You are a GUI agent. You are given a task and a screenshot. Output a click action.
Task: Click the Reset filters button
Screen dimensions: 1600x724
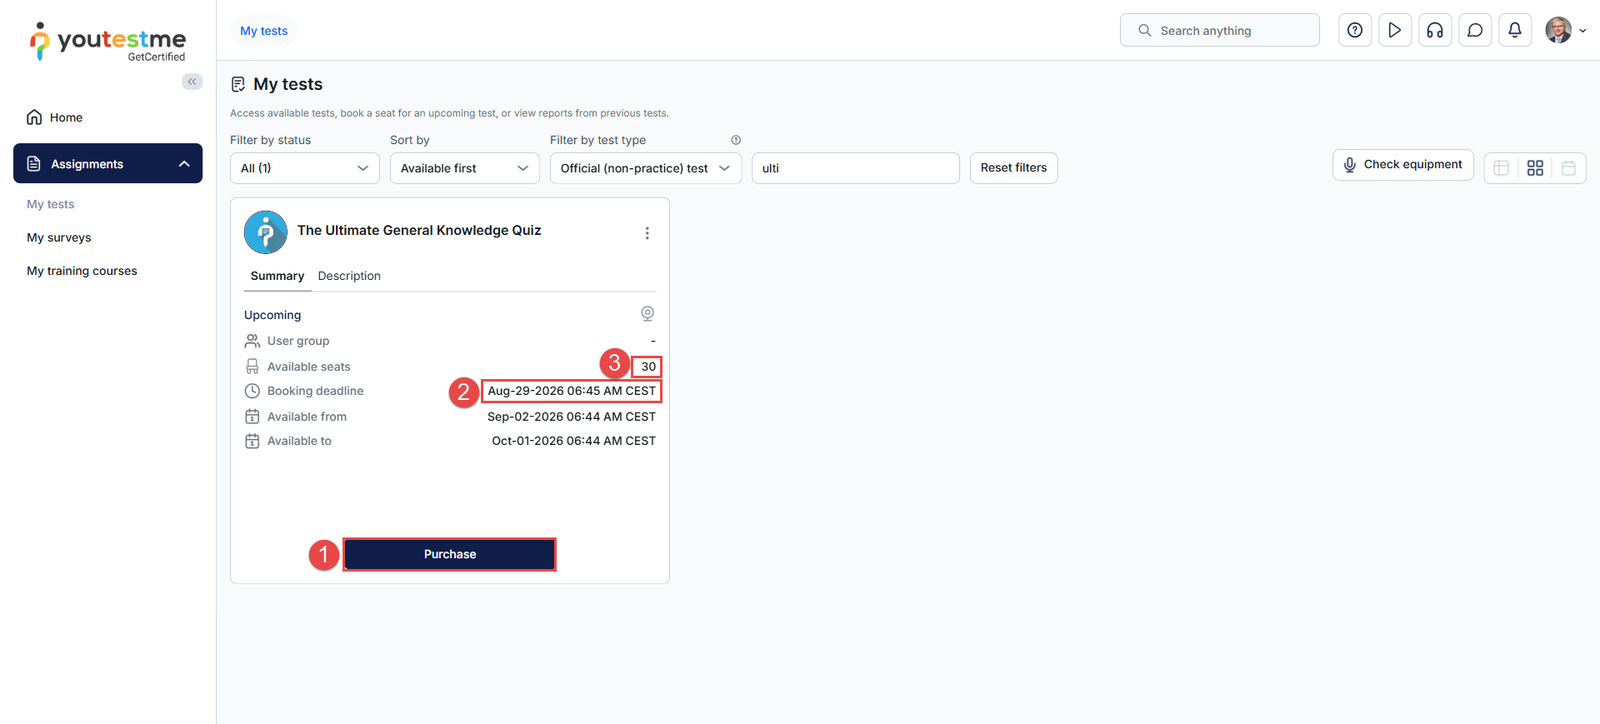(1013, 168)
